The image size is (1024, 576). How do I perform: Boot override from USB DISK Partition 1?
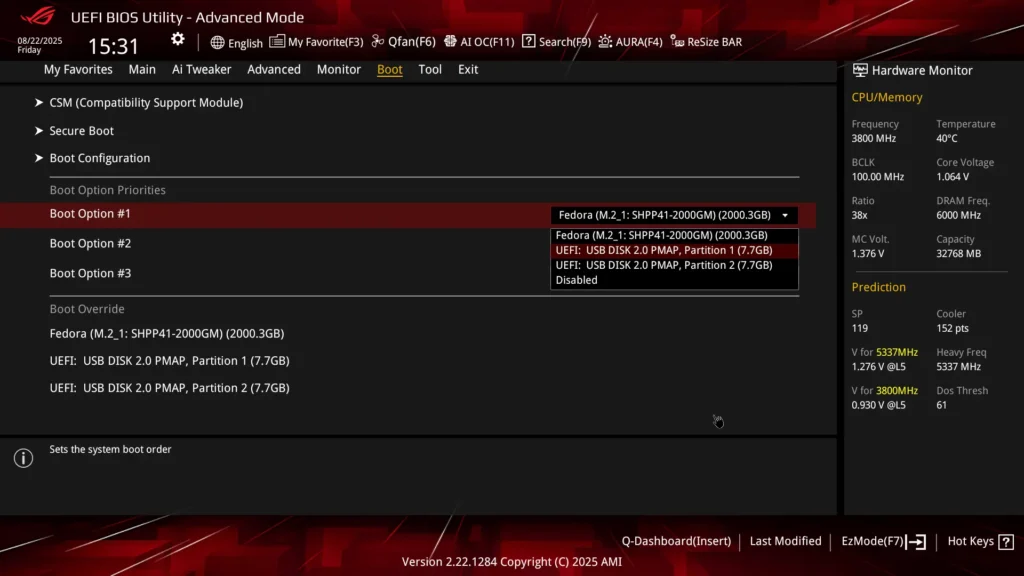[170, 360]
